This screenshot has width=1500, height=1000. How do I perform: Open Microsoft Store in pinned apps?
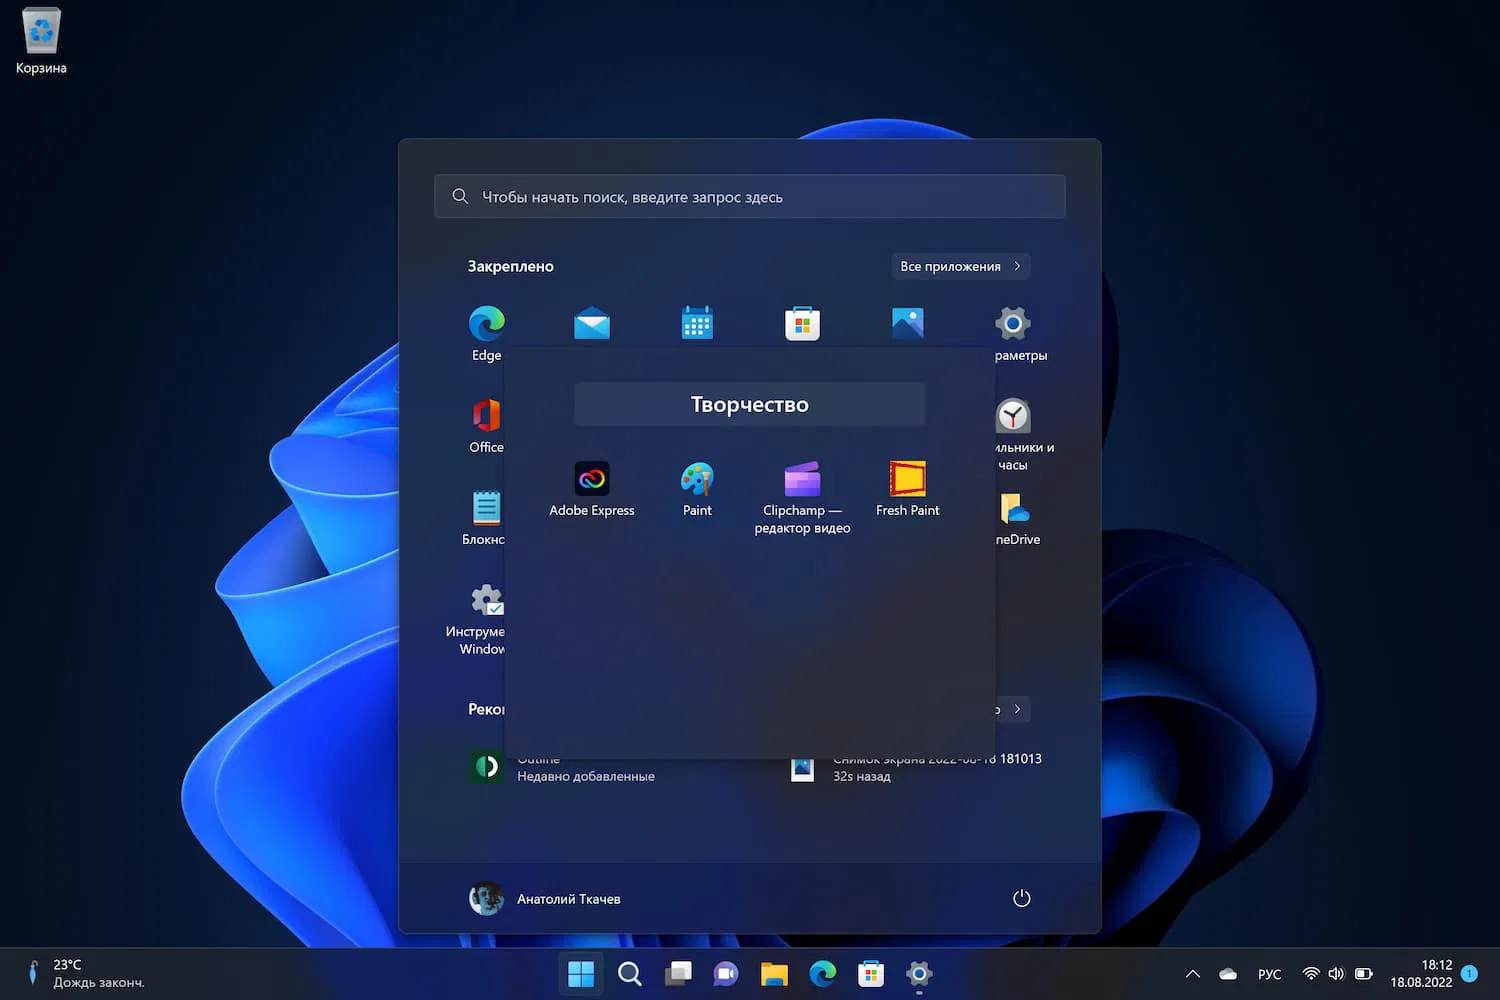point(802,324)
